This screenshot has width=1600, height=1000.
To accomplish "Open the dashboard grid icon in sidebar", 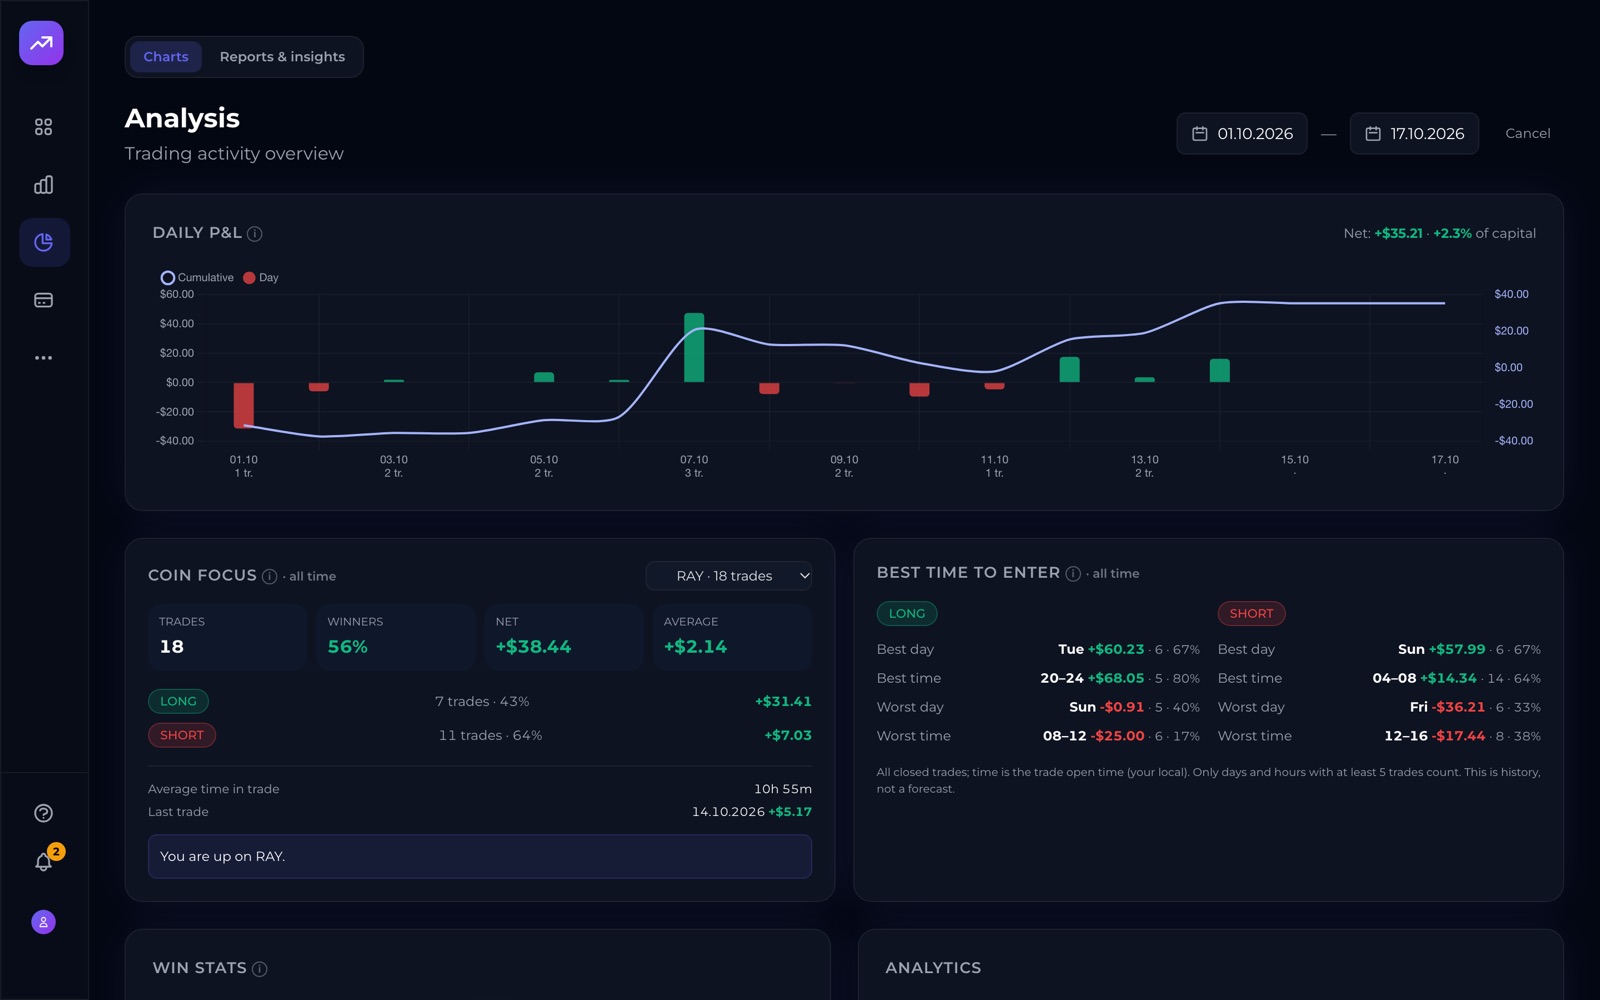I will click(x=43, y=127).
